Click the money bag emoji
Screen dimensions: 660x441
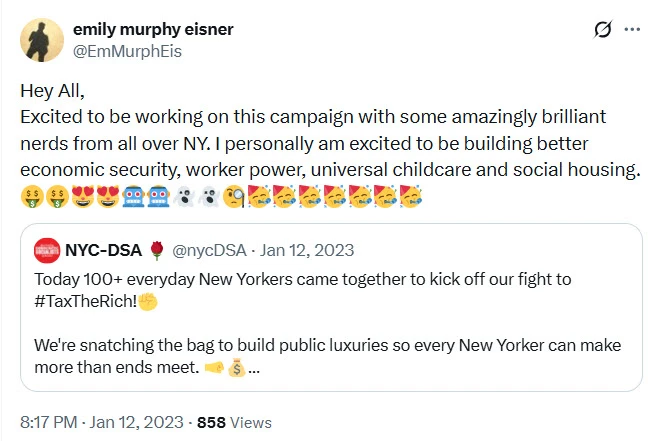tap(237, 368)
